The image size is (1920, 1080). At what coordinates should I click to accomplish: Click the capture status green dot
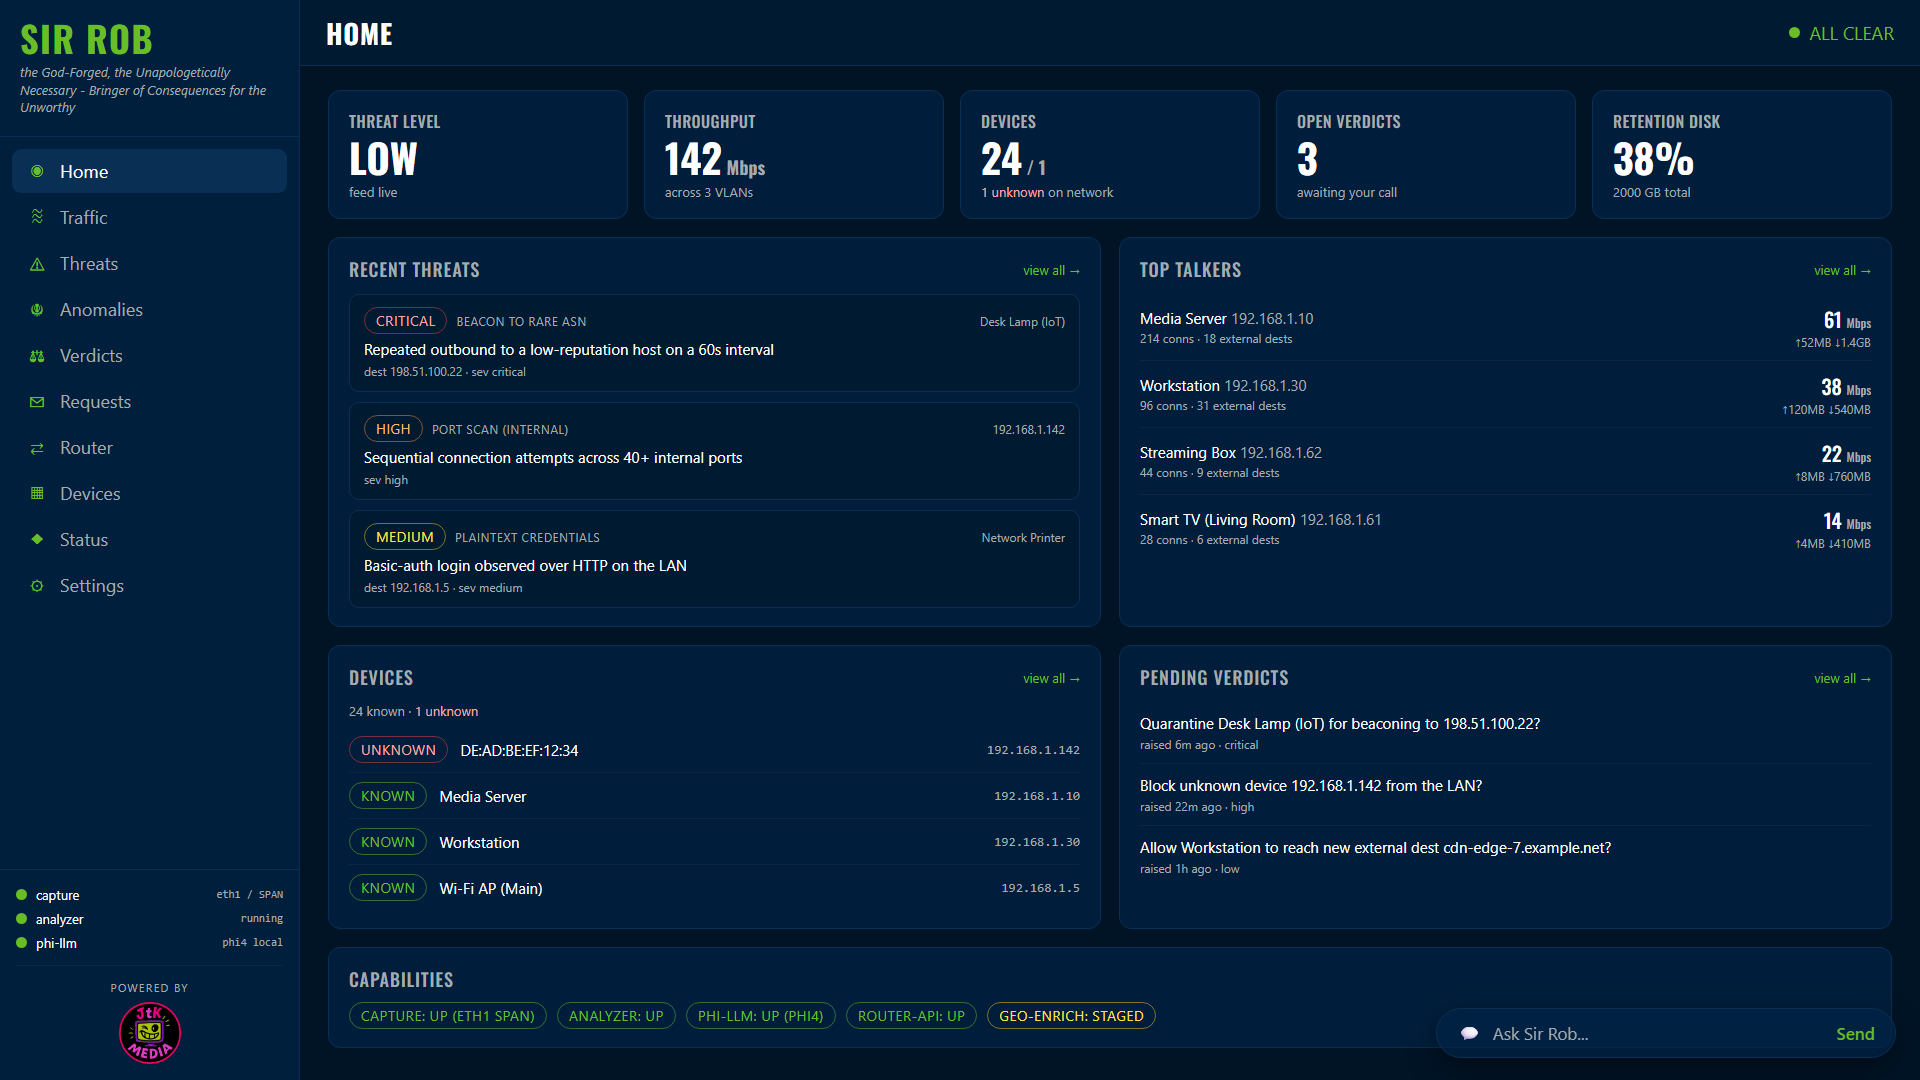pos(21,895)
